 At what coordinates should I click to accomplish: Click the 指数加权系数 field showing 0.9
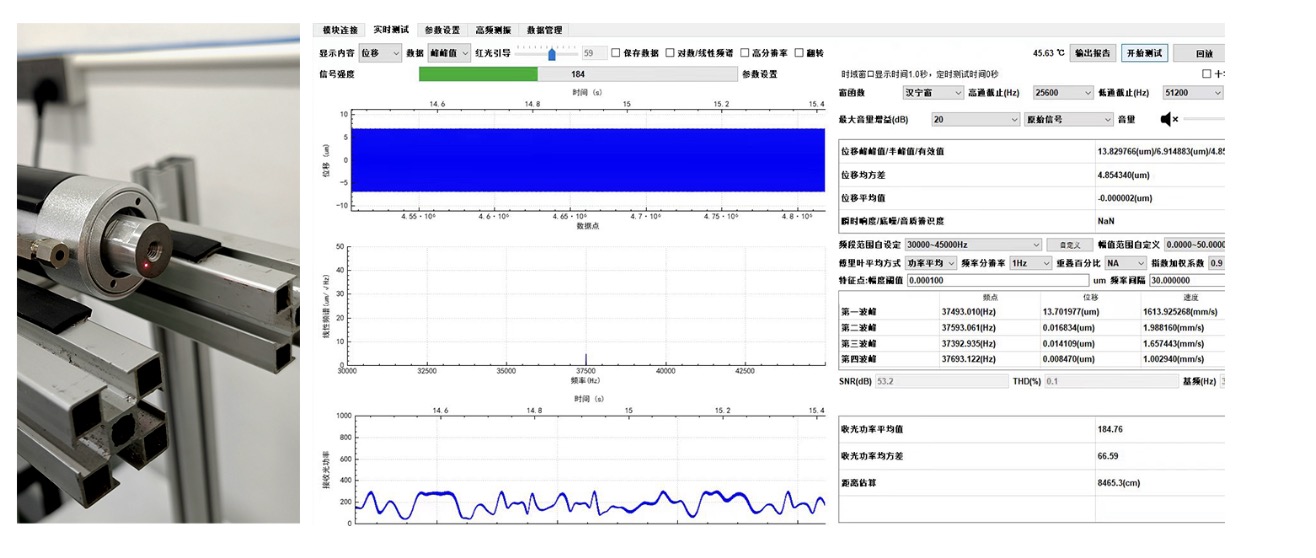click(1216, 263)
